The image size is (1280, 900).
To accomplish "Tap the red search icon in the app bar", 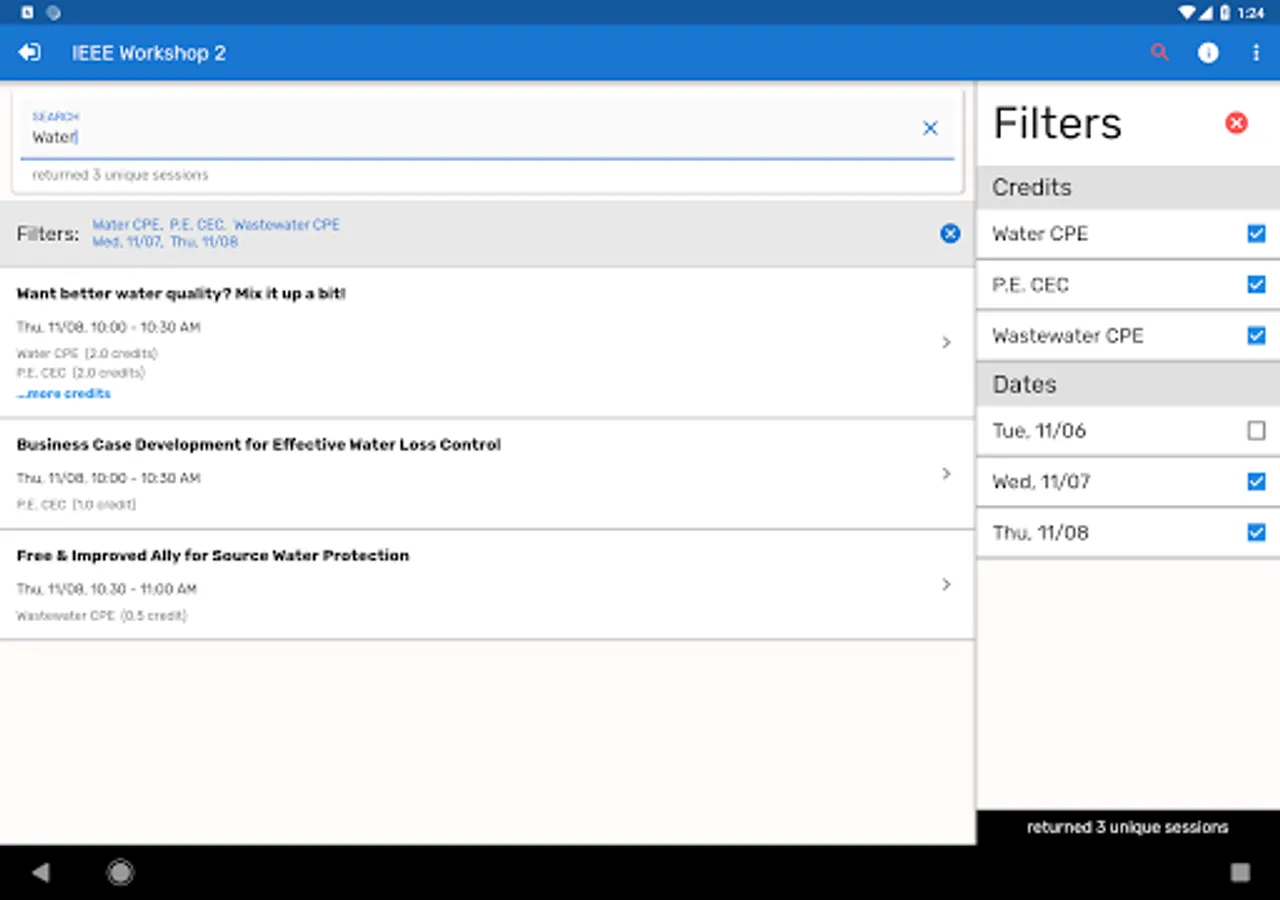I will 1160,53.
